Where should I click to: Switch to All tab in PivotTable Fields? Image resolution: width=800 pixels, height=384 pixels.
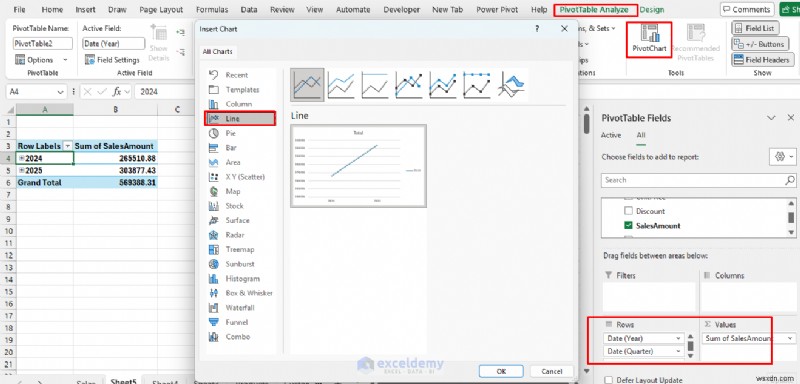pos(640,135)
